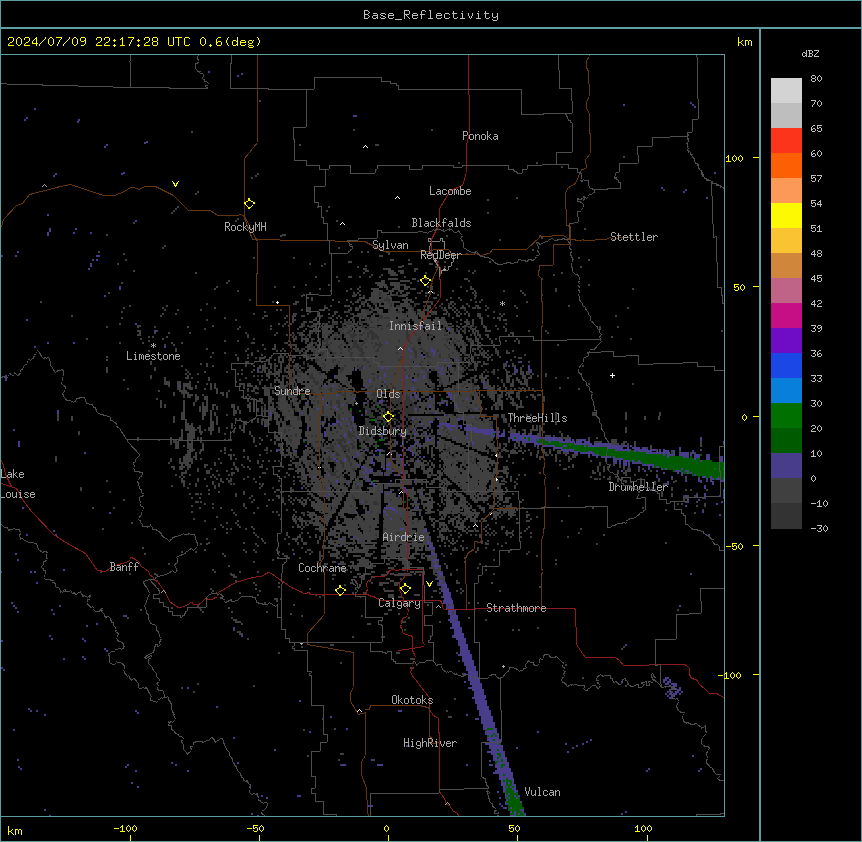Screen dimensions: 862x842
Task: Click the Calgary city label
Action: [399, 603]
